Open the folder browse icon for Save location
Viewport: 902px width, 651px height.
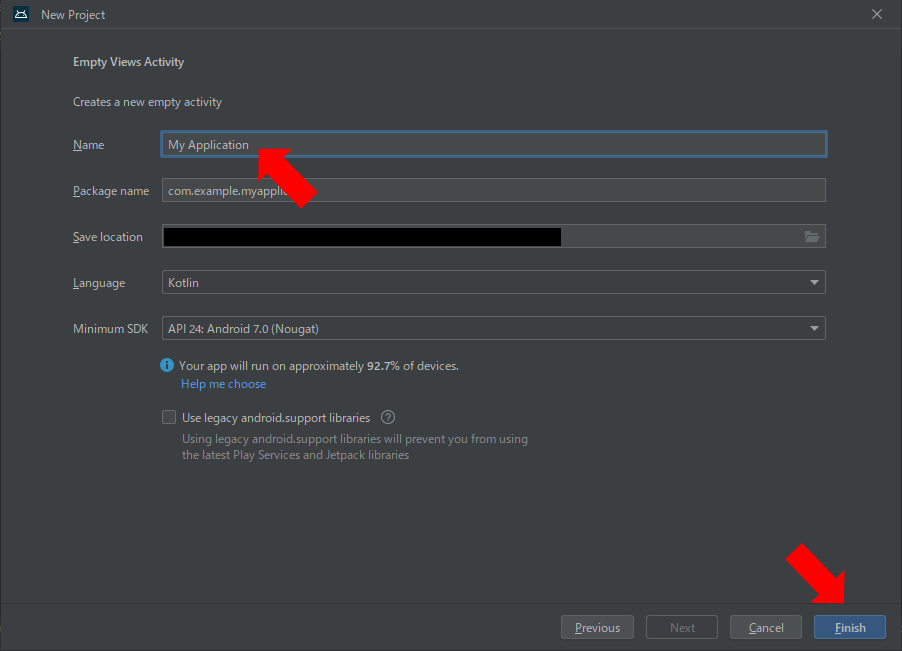point(812,236)
